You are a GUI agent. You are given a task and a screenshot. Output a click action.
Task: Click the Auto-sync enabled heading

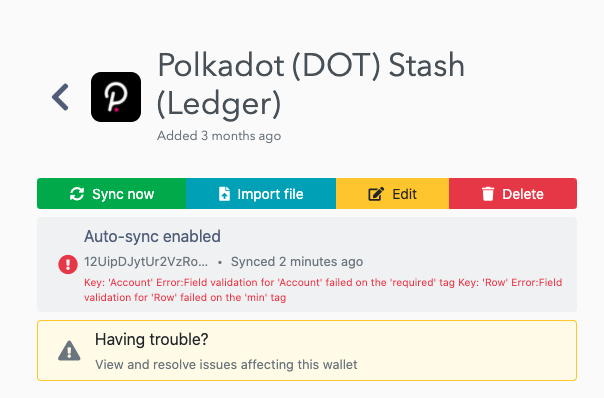pos(153,236)
